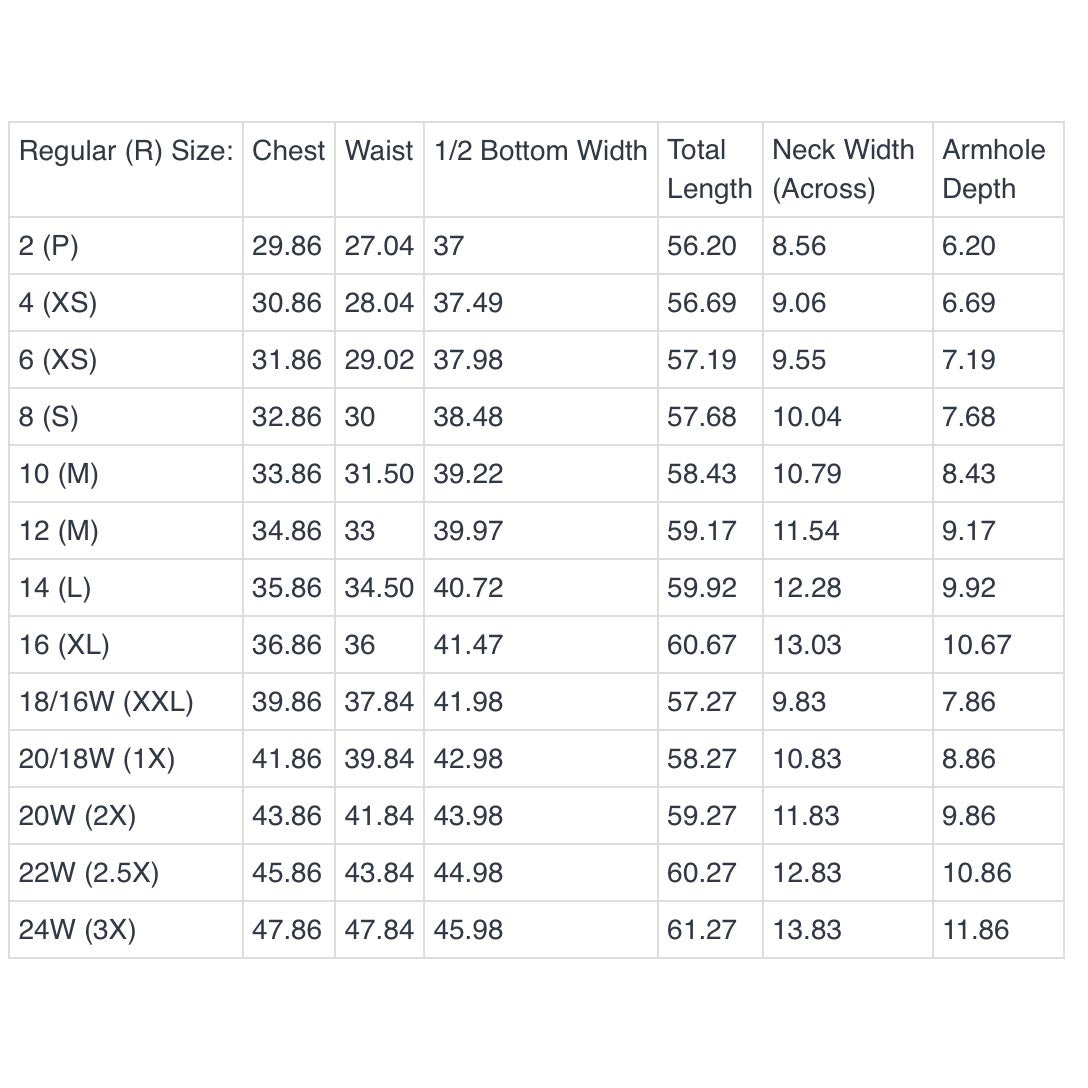
Task: Select the Chest column header
Action: [x=288, y=151]
